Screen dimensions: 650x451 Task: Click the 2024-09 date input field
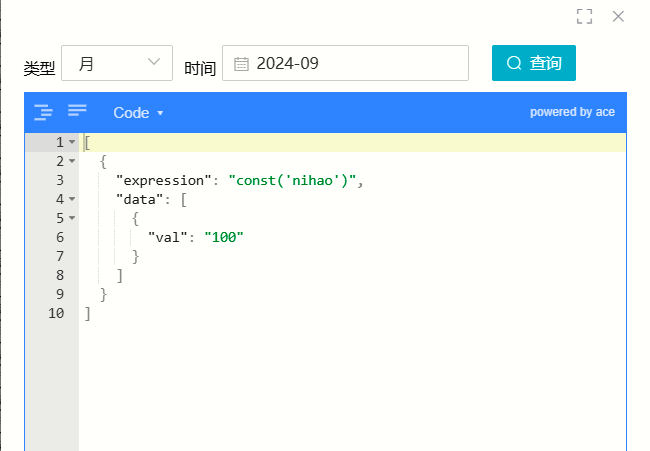pyautogui.click(x=345, y=63)
